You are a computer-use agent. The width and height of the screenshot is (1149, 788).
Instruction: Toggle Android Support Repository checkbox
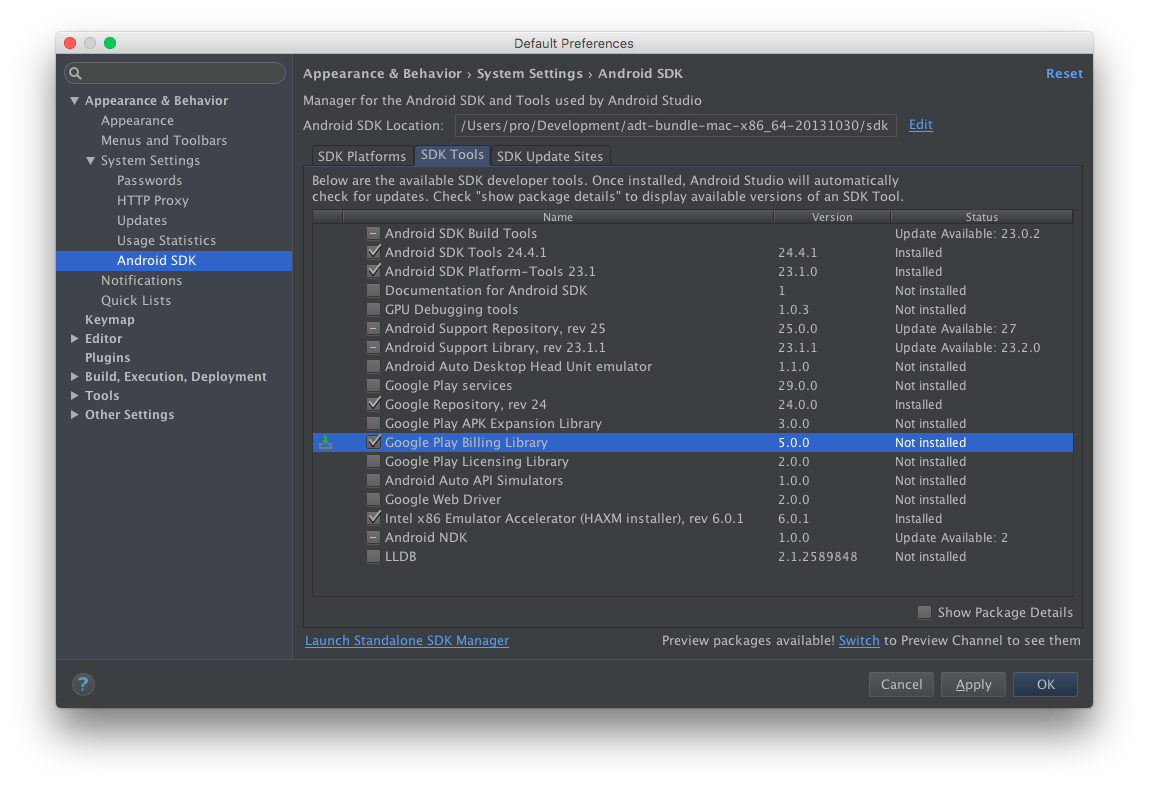coord(374,328)
